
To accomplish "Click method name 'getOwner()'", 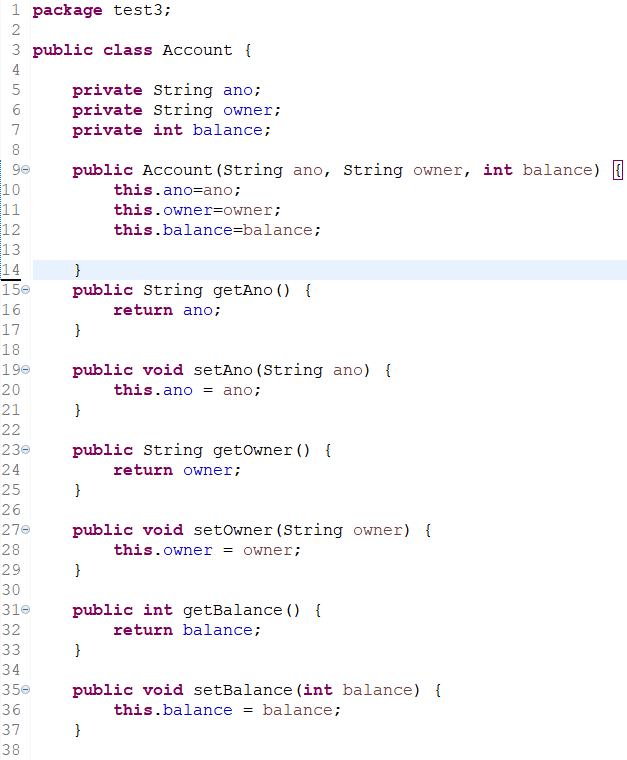I will click(x=261, y=450).
